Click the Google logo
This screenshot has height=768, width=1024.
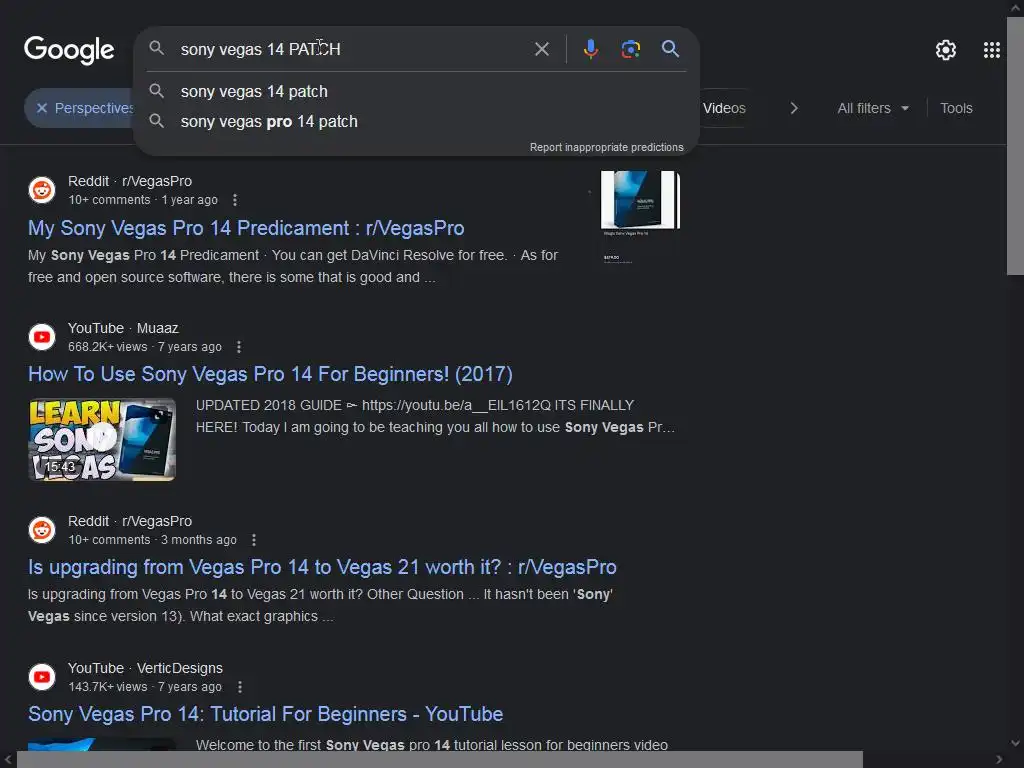pos(69,50)
